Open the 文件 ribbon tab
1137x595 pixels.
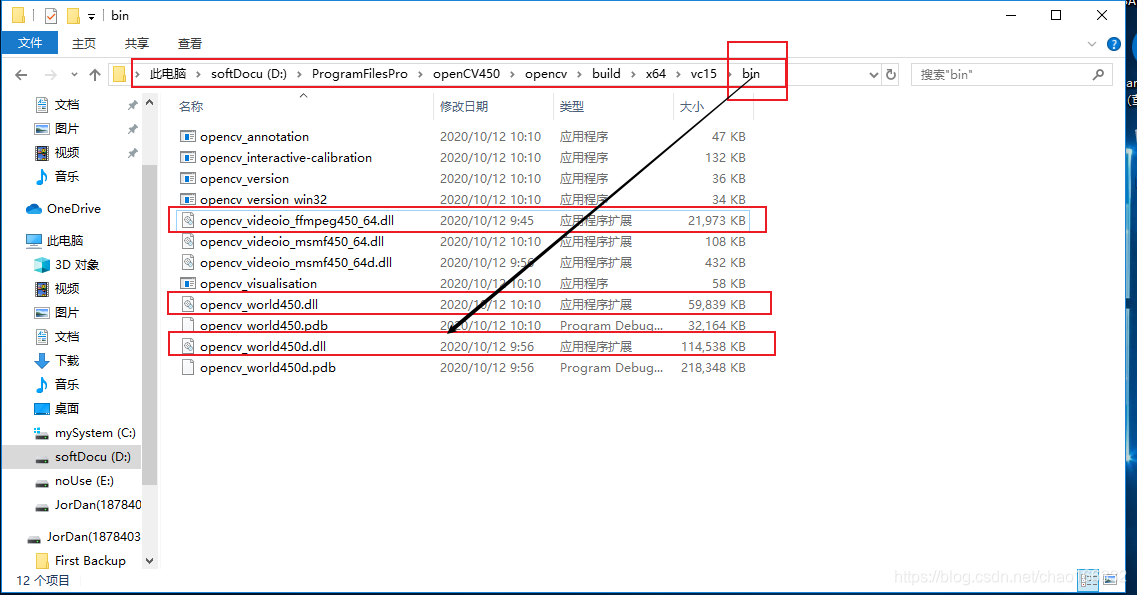tap(30, 43)
